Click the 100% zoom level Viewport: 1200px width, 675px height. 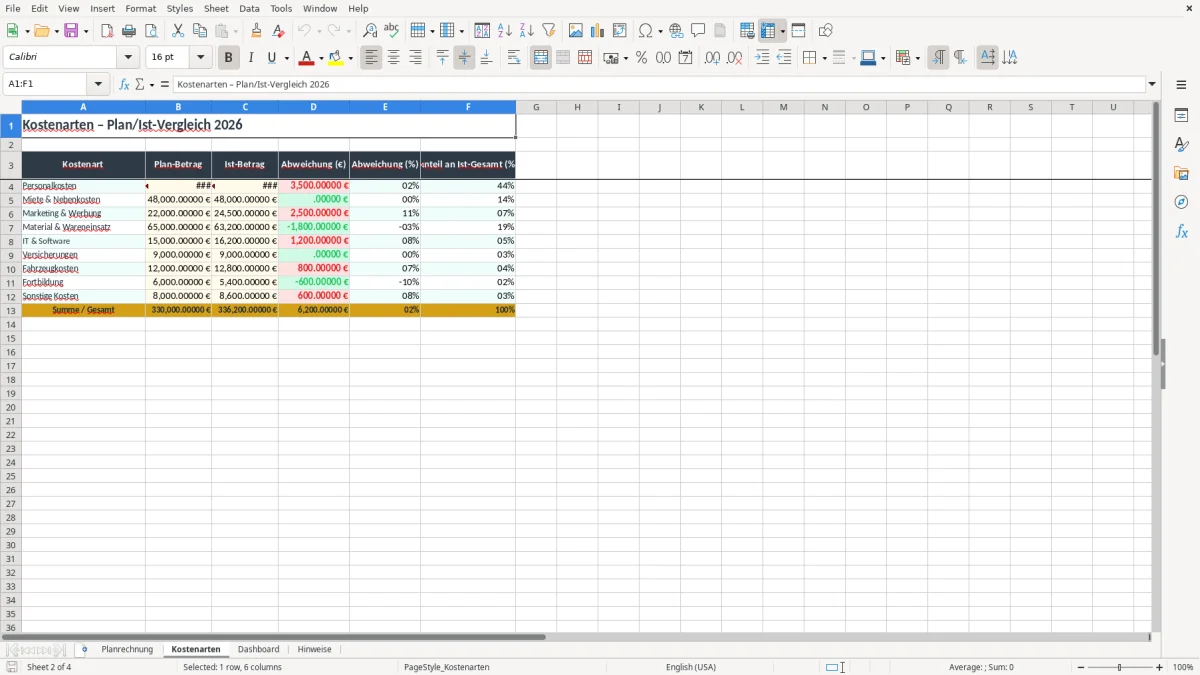tap(1183, 667)
